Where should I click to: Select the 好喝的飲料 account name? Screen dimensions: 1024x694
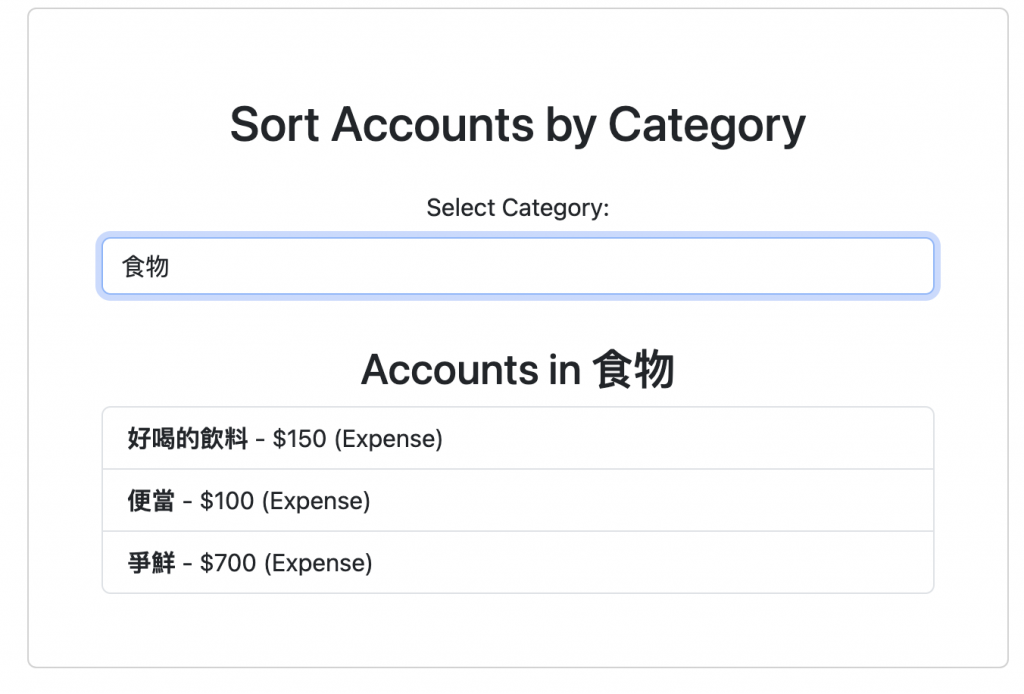[188, 439]
